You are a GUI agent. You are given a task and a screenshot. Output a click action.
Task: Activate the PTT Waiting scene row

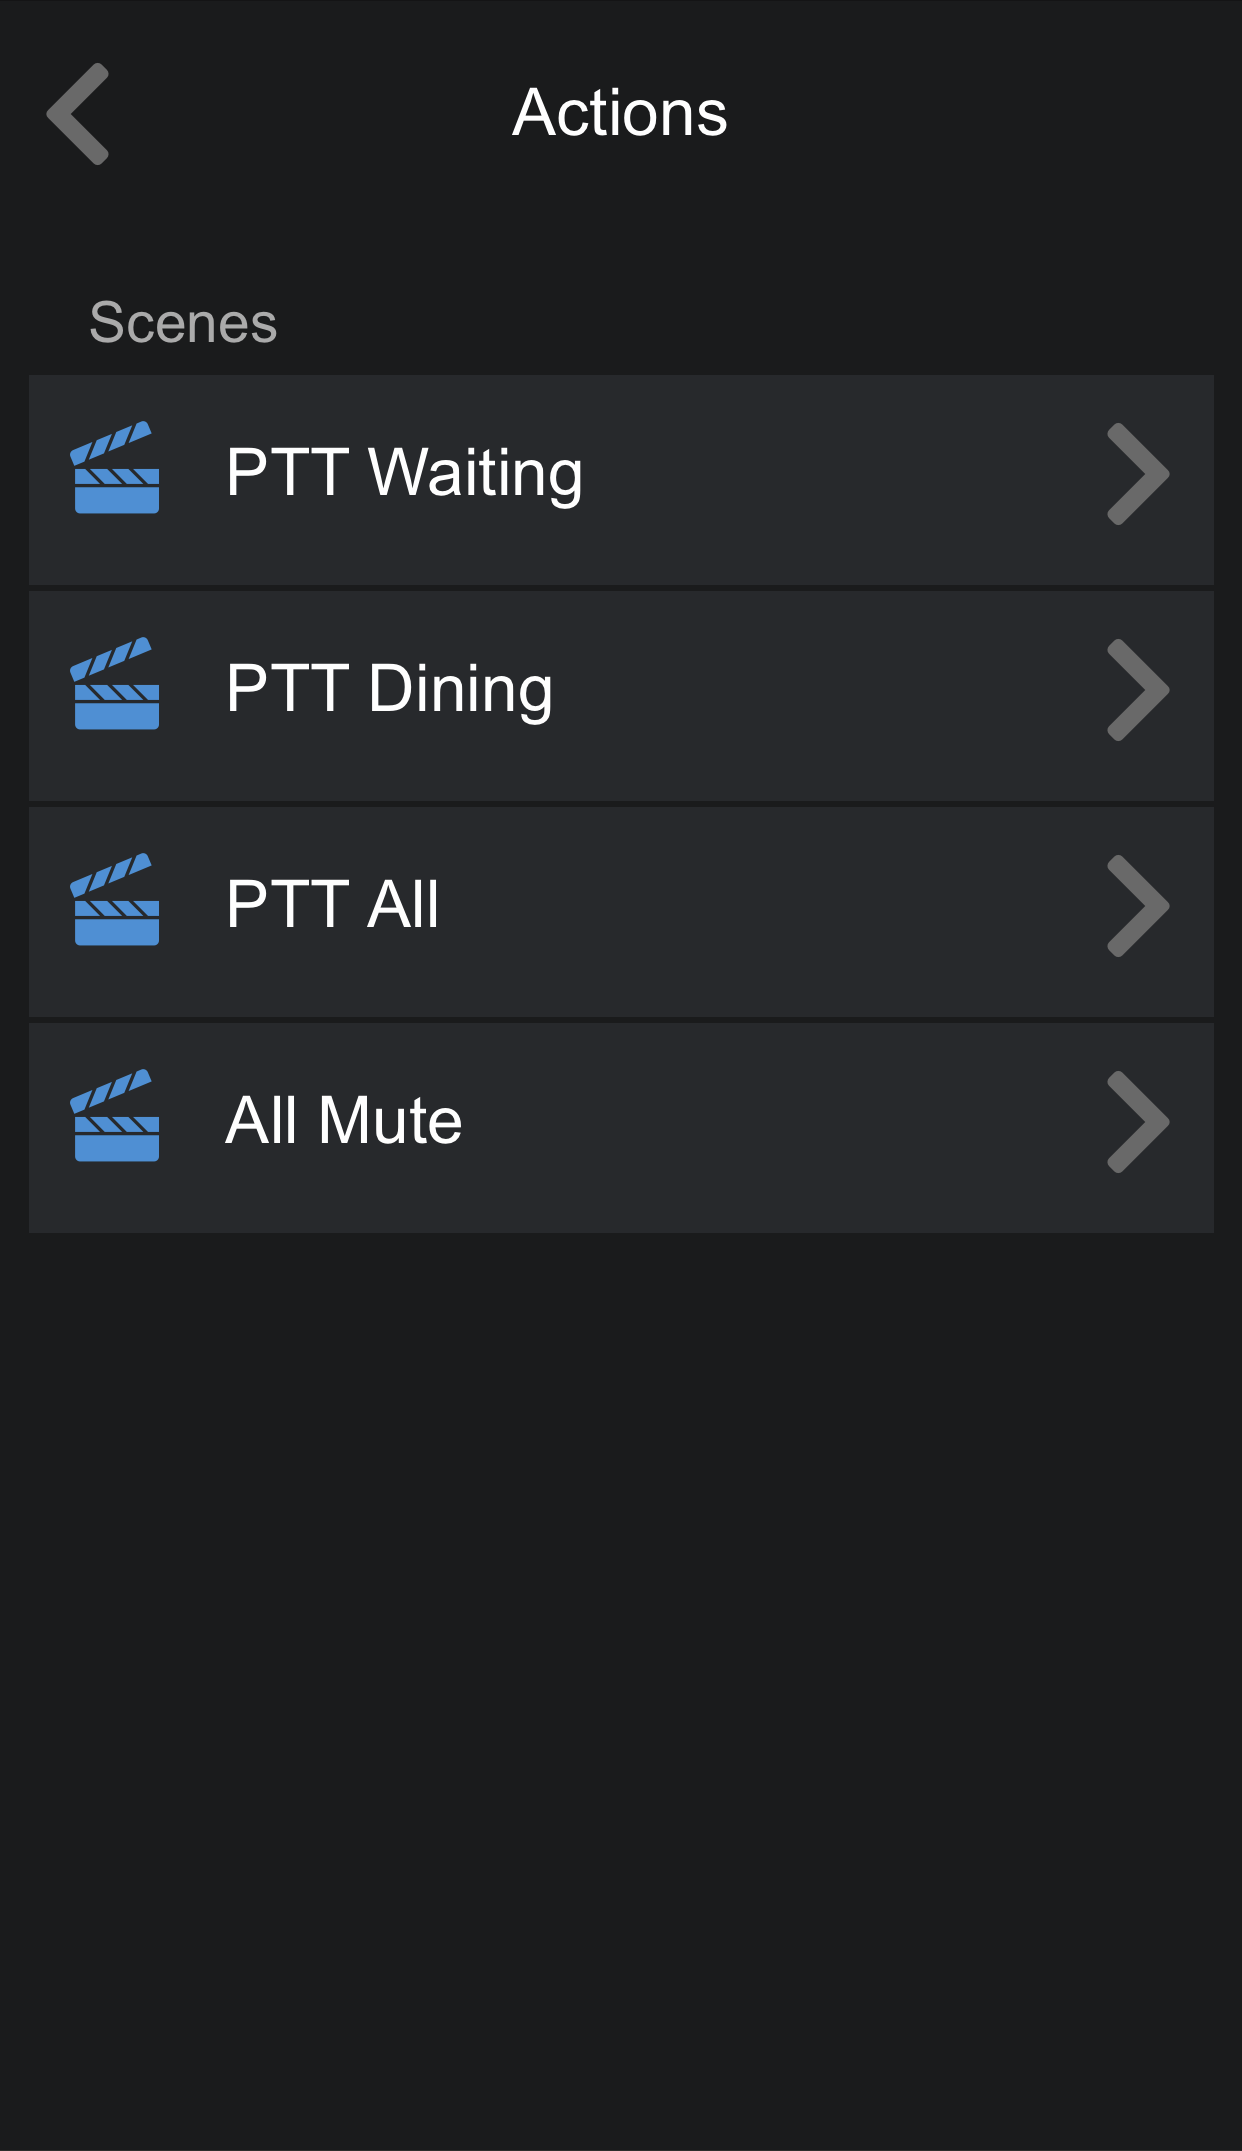click(800, 480)
